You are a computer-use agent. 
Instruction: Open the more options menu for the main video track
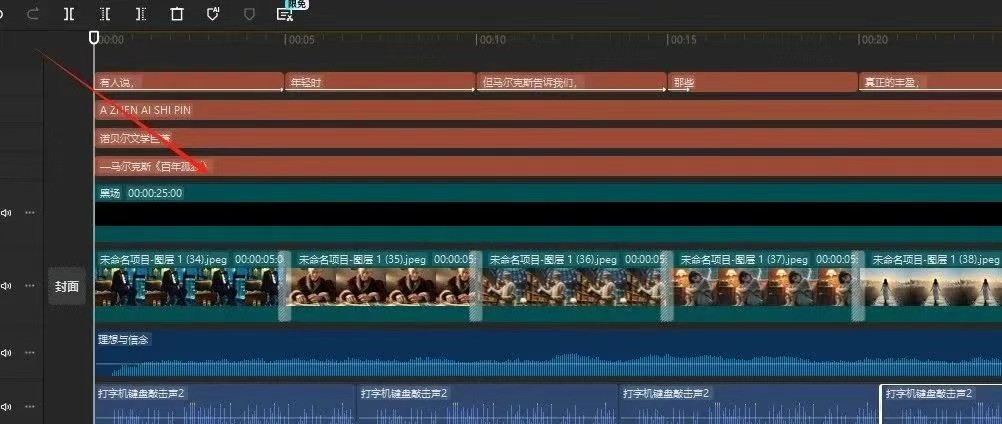pos(30,286)
